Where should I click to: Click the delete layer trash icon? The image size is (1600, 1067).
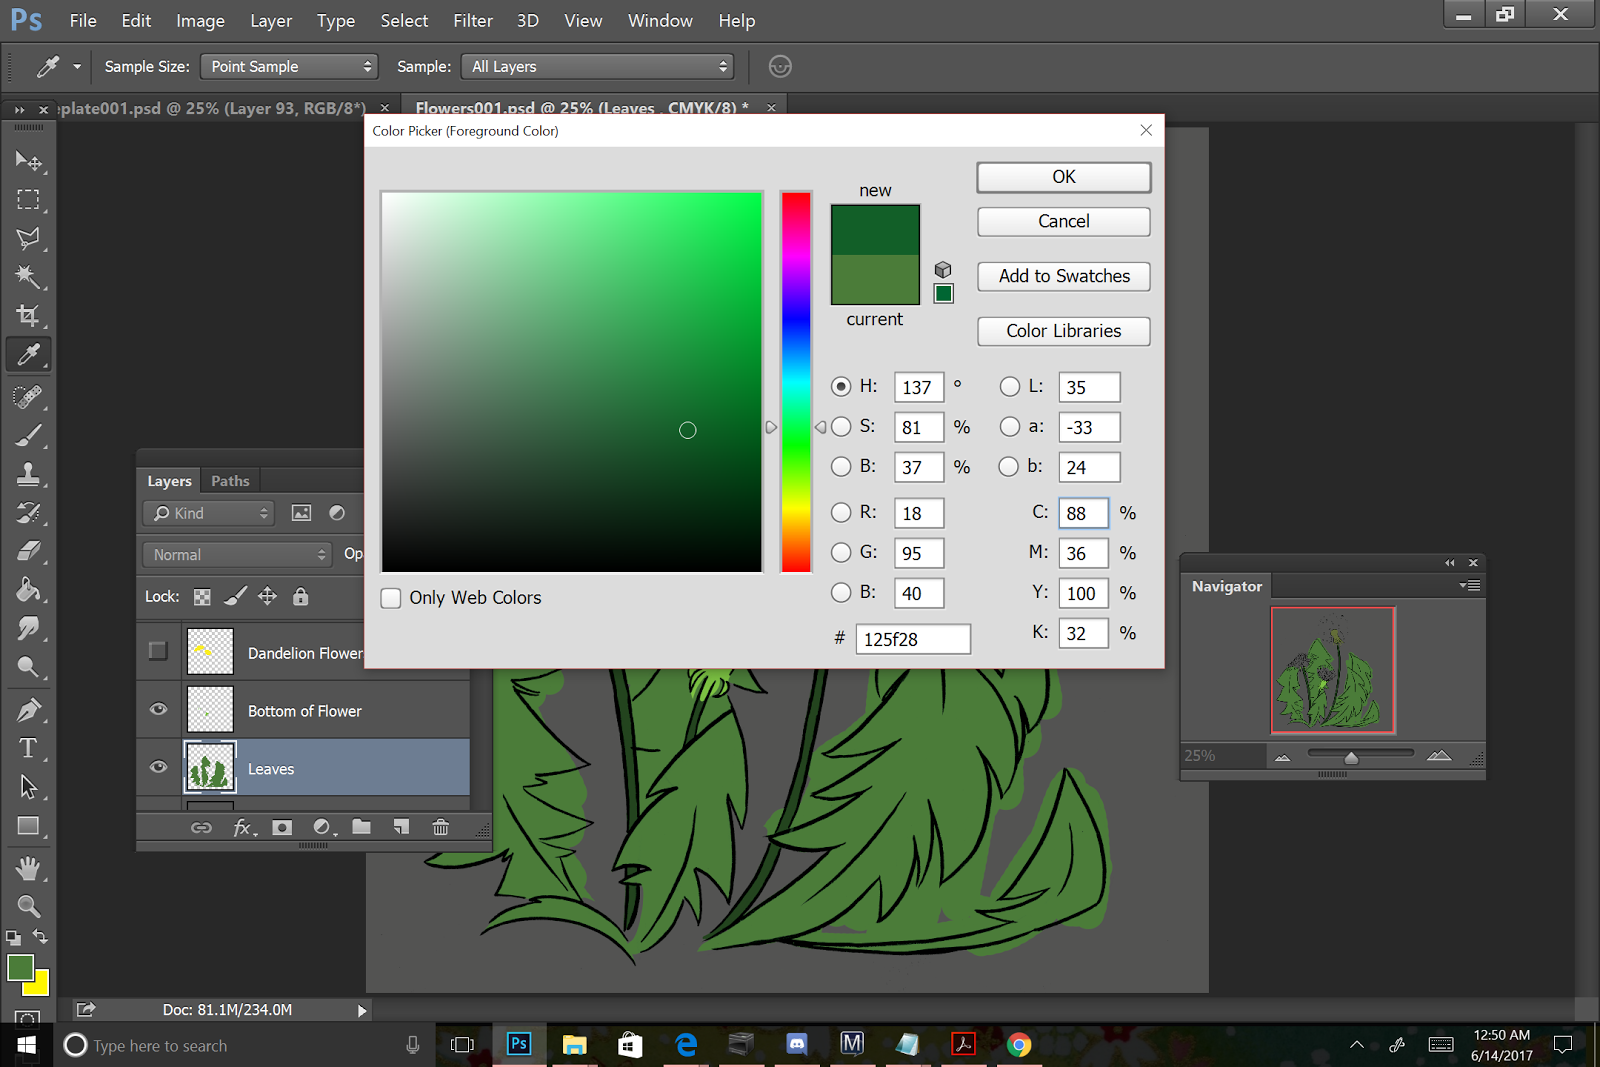pos(440,827)
